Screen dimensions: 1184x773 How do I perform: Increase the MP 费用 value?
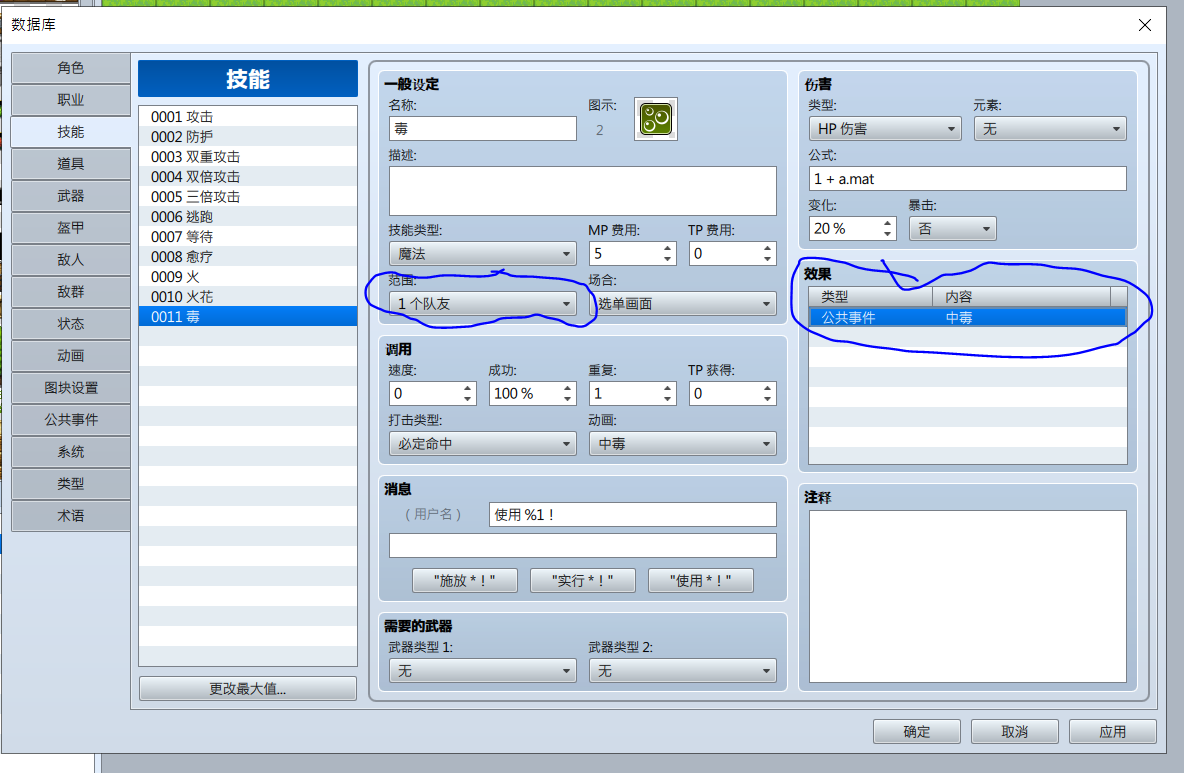668,248
